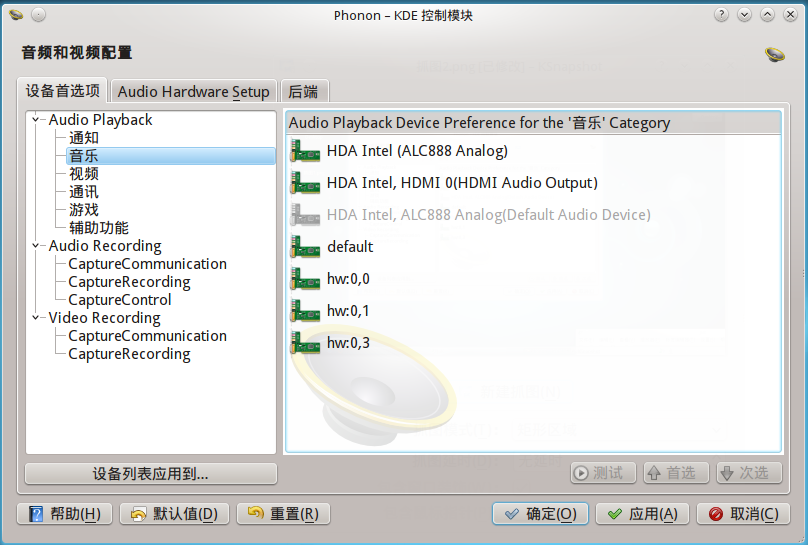Click the sound card icon next to default
This screenshot has width=808, height=545.
click(x=305, y=247)
